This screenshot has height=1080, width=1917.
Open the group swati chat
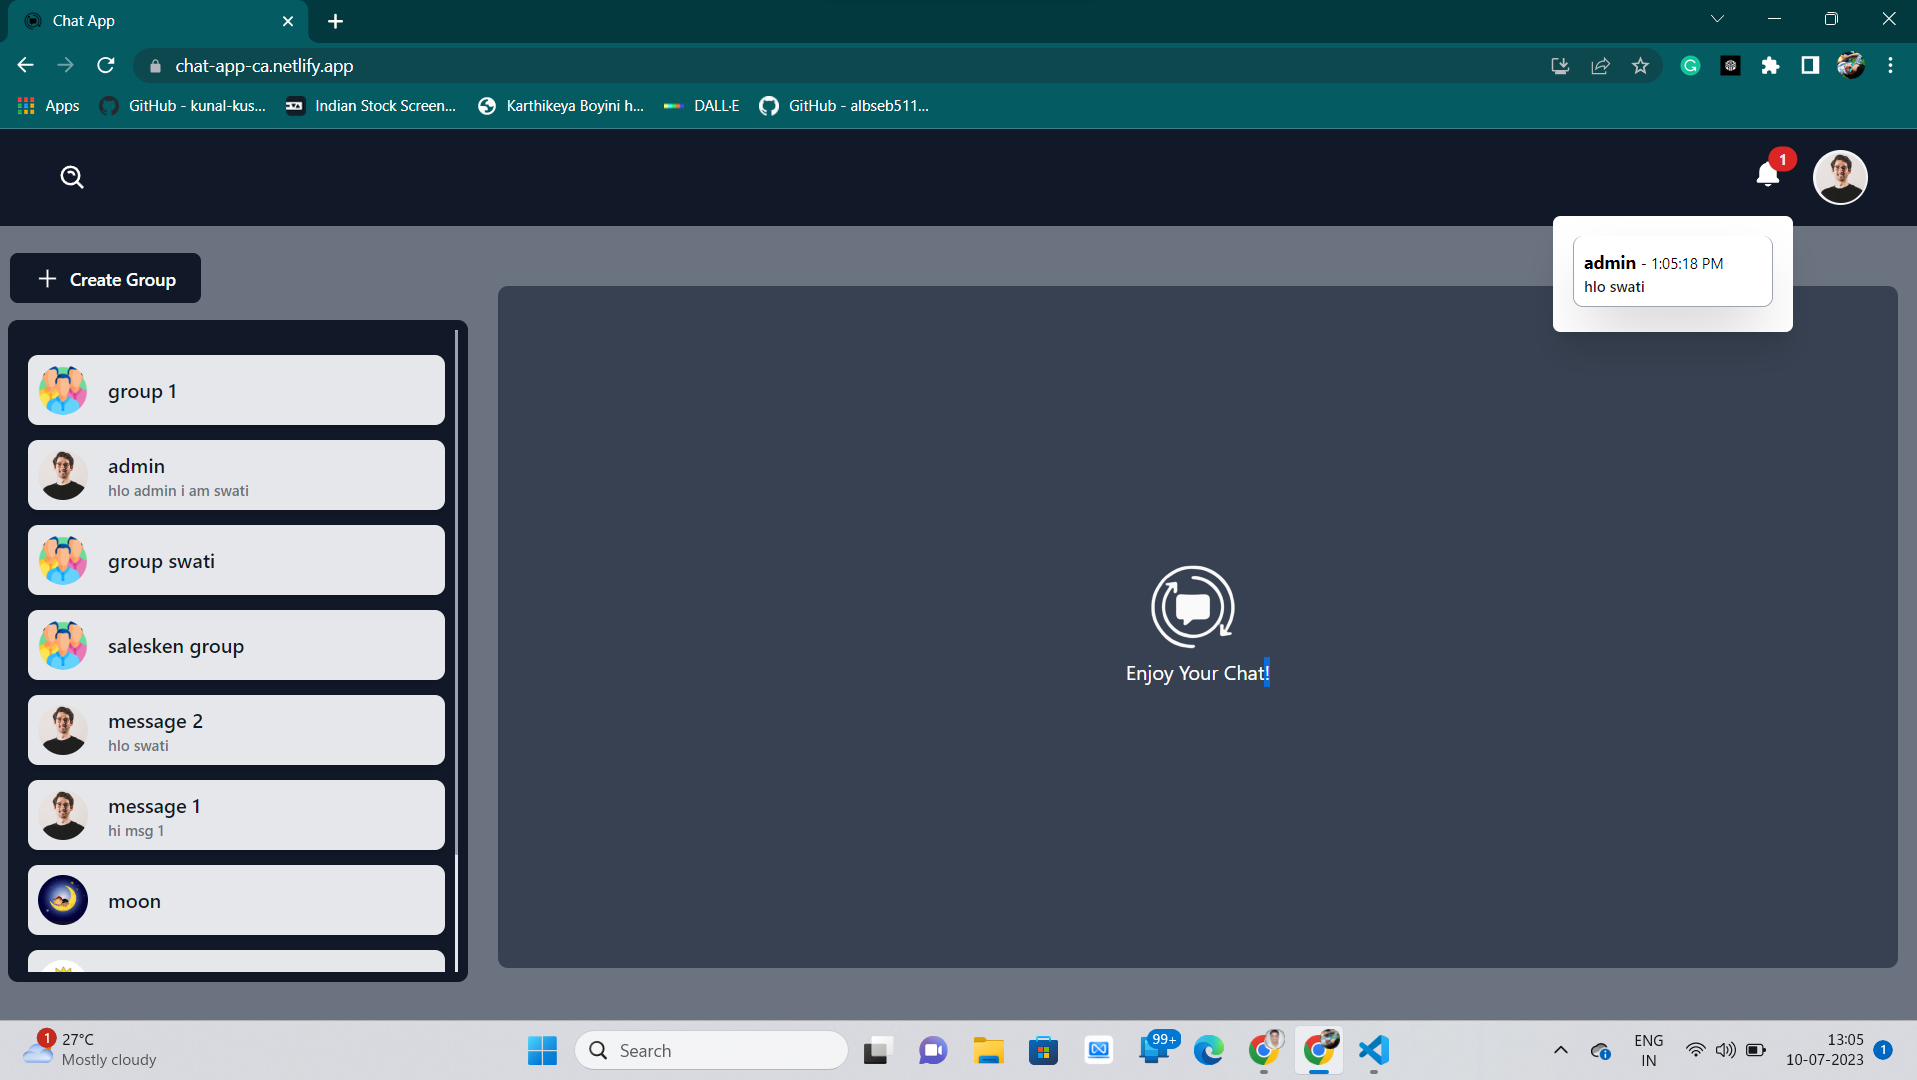click(x=236, y=560)
